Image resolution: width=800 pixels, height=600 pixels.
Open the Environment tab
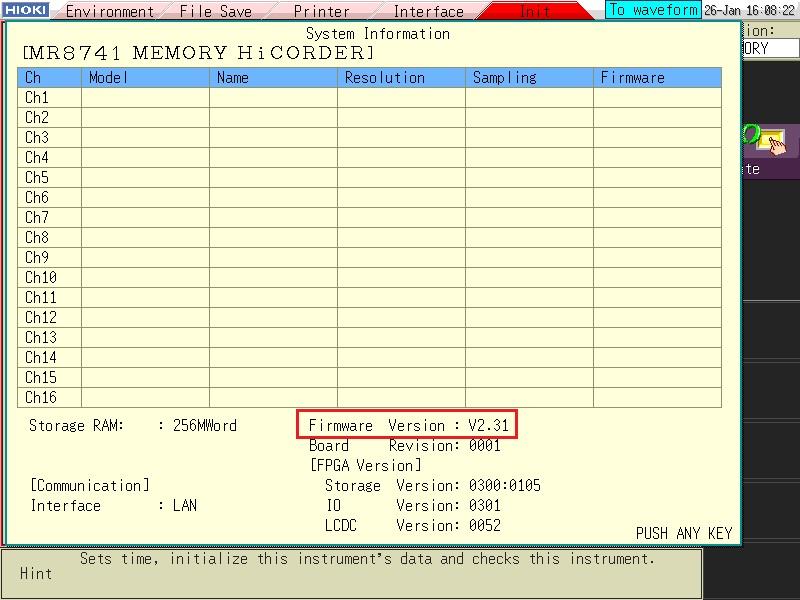click(x=110, y=11)
